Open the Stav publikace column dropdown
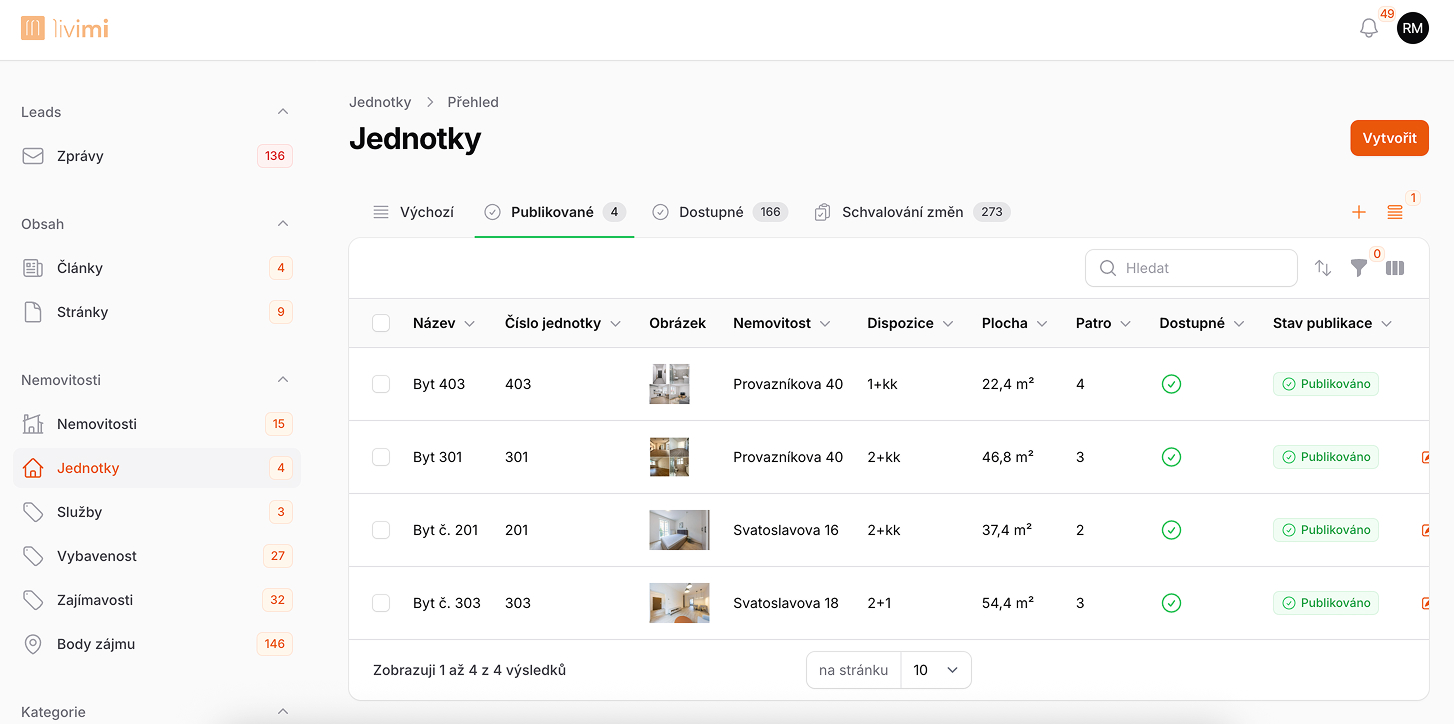This screenshot has width=1454, height=724. (1386, 324)
